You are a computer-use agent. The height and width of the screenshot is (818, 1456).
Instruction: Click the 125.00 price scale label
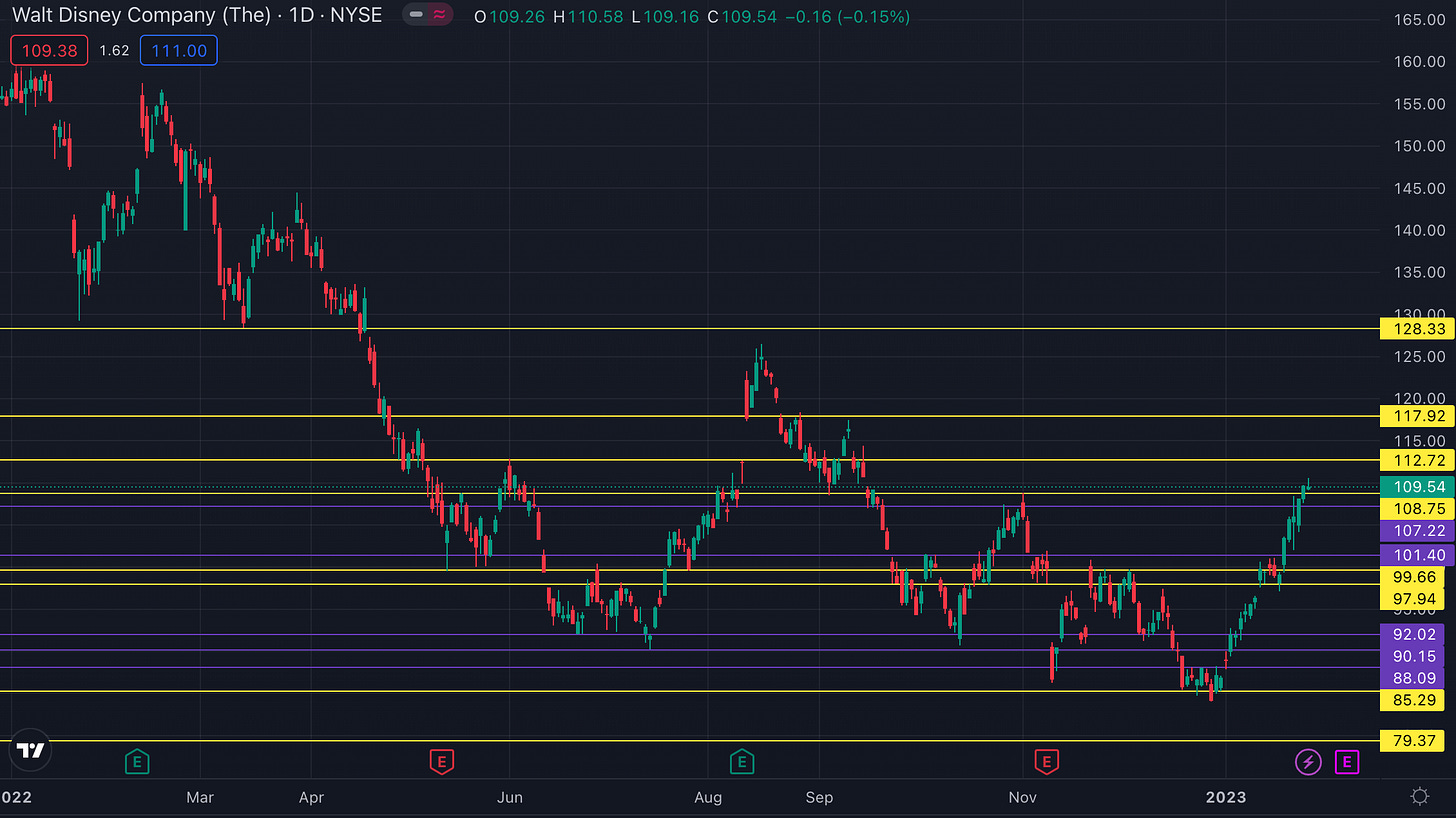(1419, 356)
